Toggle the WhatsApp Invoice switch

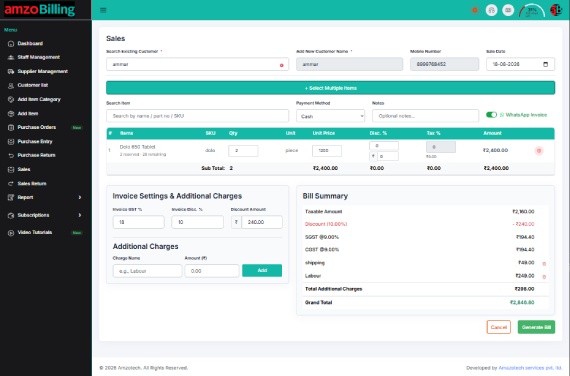[491, 115]
